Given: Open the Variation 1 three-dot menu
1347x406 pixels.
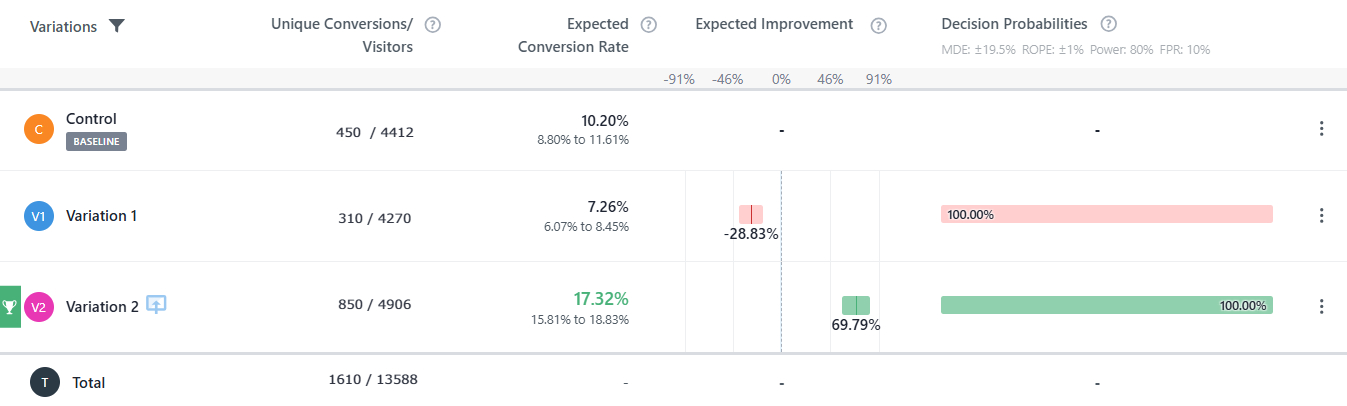Looking at the screenshot, I should click(1321, 215).
